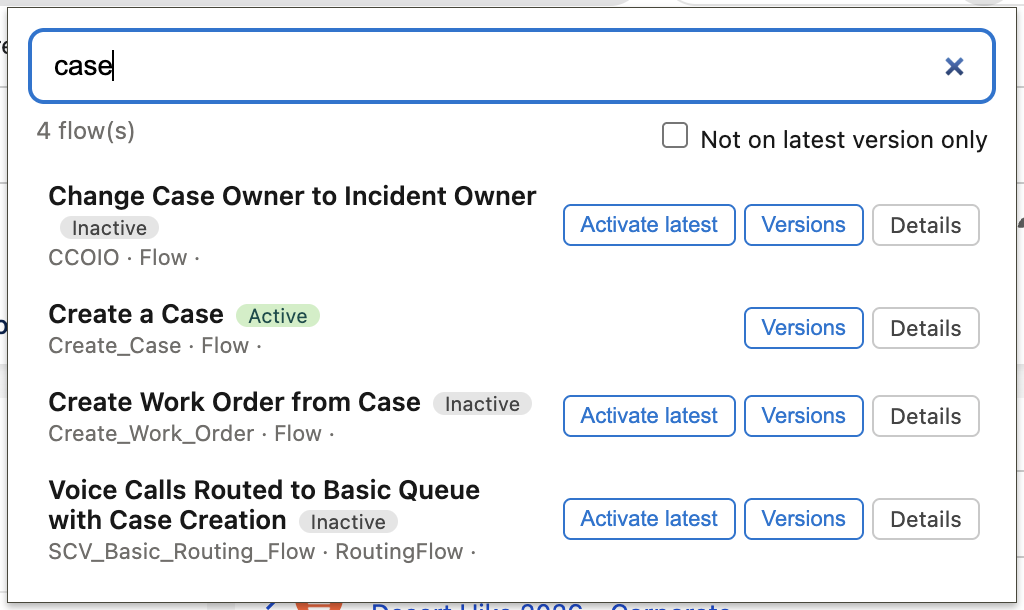Clear the search field with the X icon

[954, 66]
